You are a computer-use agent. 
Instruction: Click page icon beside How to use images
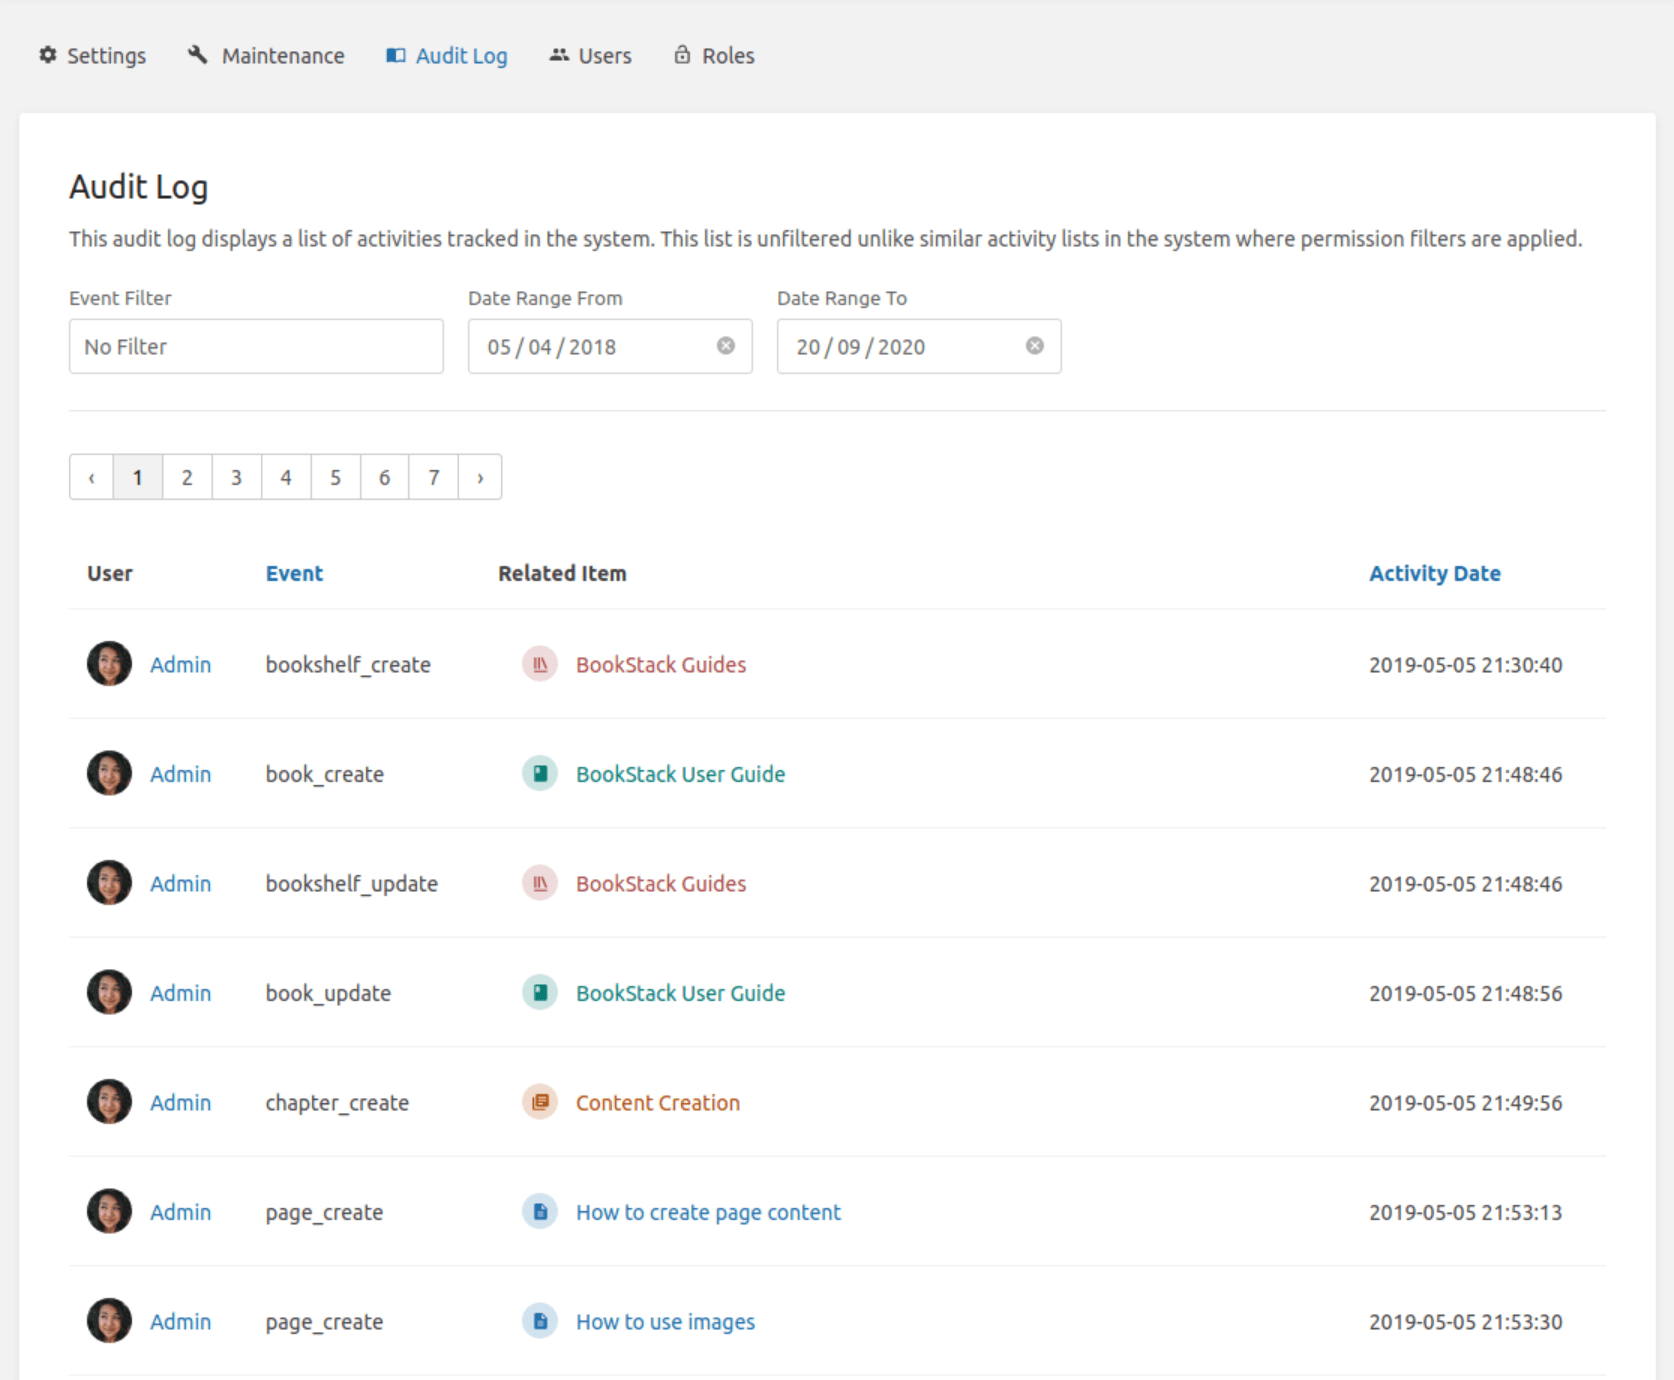[x=540, y=1321]
